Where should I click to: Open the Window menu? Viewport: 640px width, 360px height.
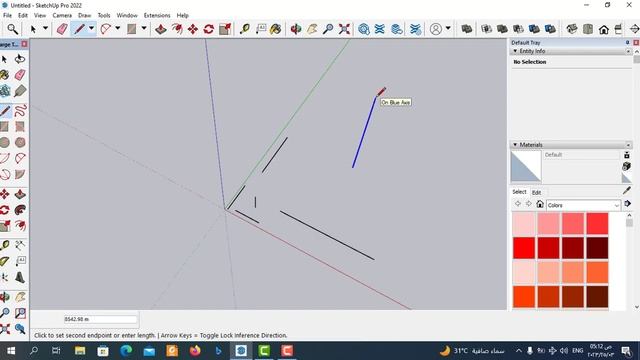(x=127, y=16)
